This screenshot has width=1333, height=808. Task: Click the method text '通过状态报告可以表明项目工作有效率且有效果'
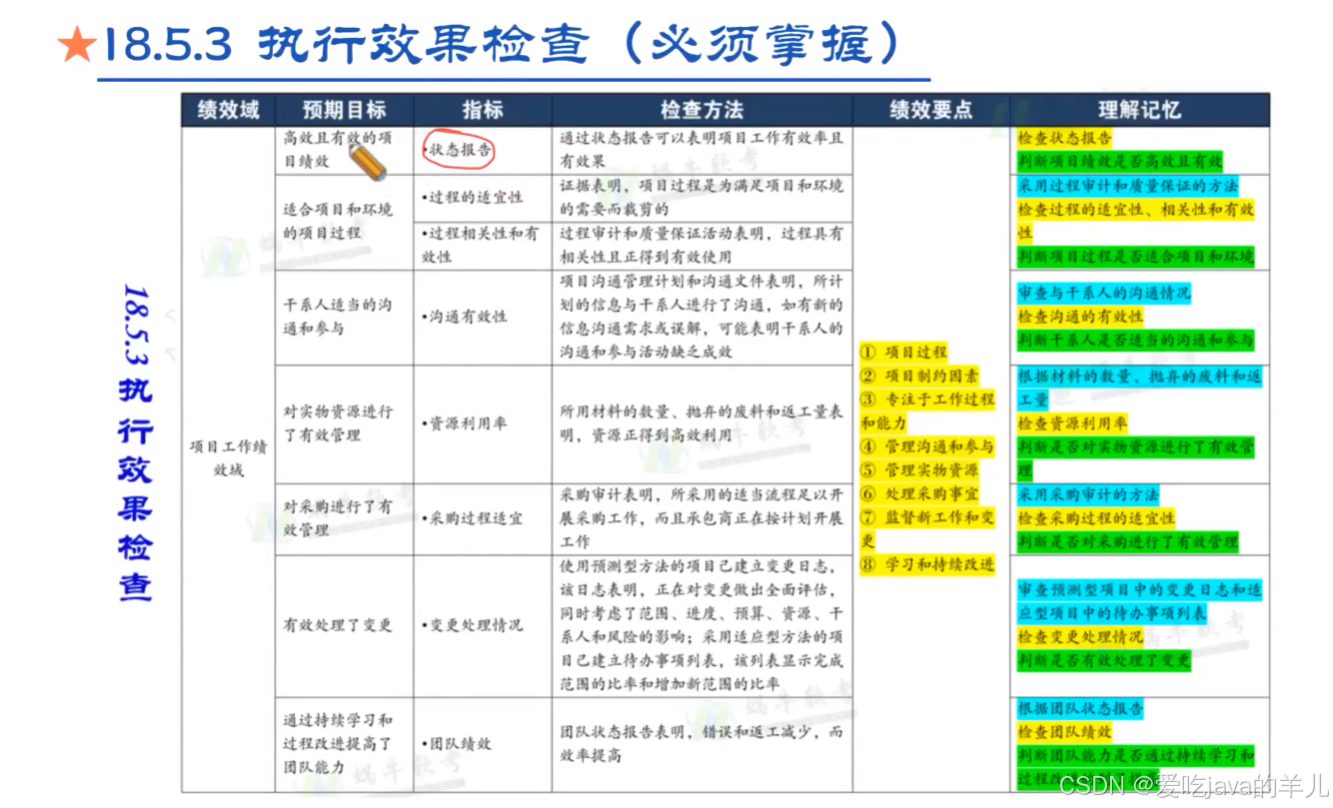pyautogui.click(x=701, y=150)
